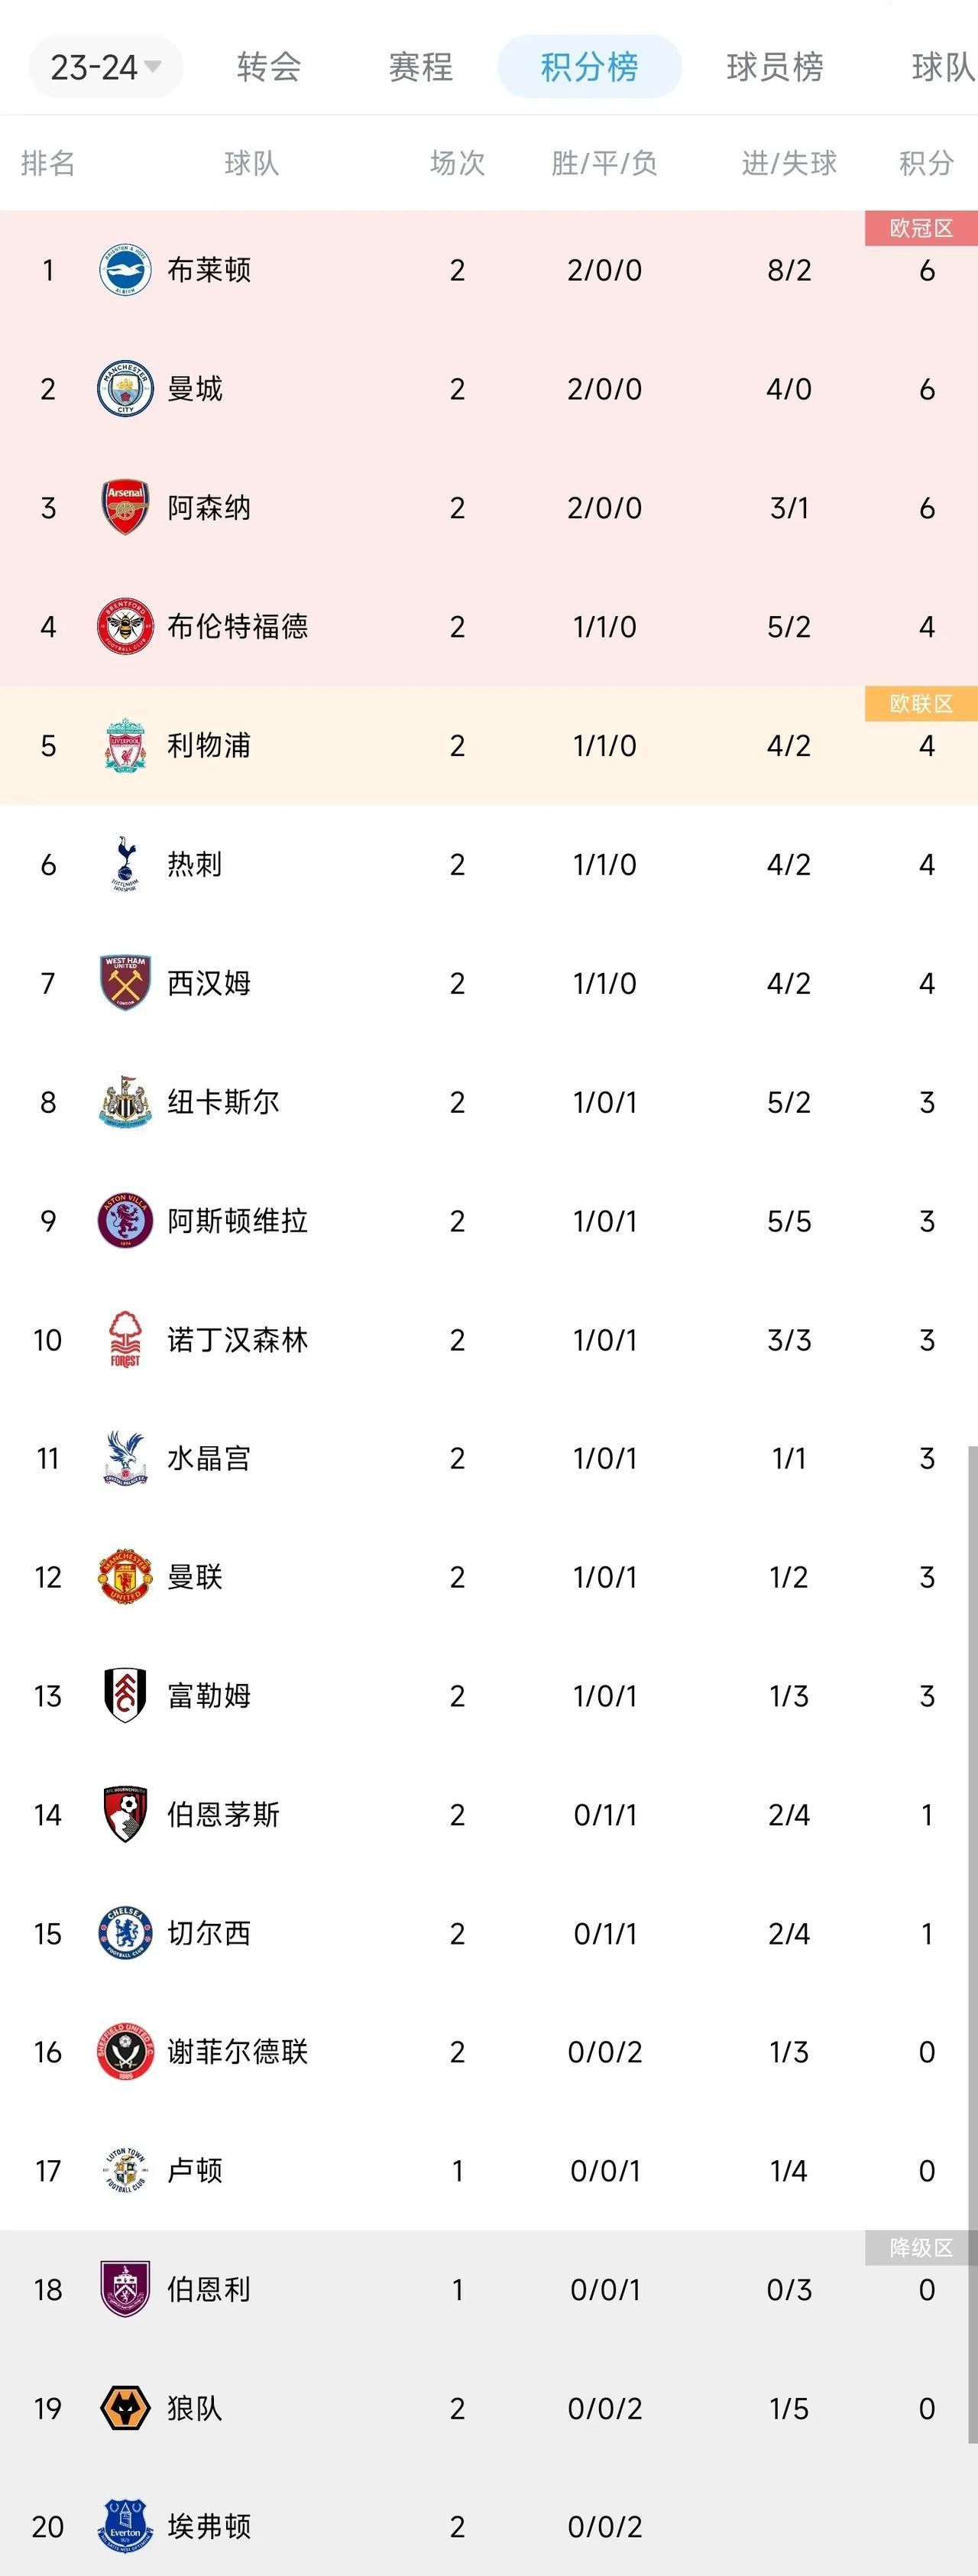Click the 积分 column header
This screenshot has height=2576, width=978.
click(x=926, y=163)
